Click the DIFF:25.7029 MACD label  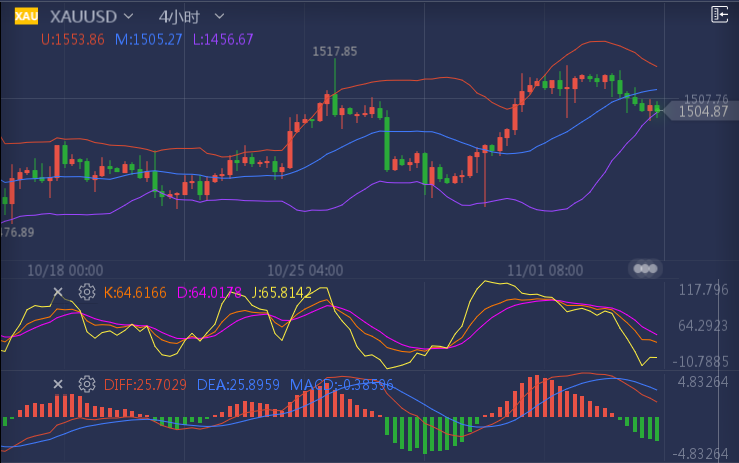(x=145, y=384)
